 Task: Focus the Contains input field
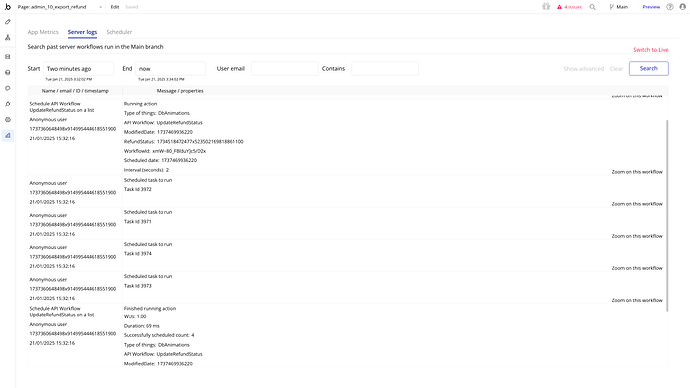[x=385, y=69]
